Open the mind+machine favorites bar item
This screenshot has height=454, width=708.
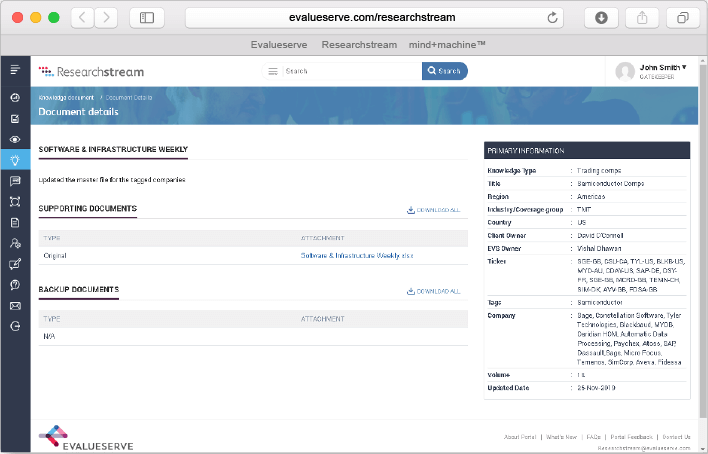(447, 45)
